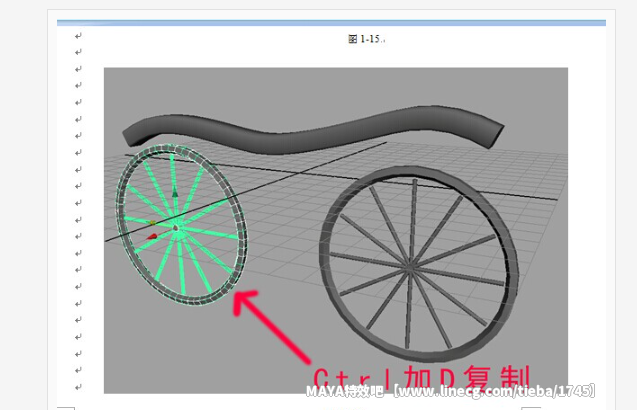Grab the green Y-axis move manipulator arrow

[x=175, y=192]
